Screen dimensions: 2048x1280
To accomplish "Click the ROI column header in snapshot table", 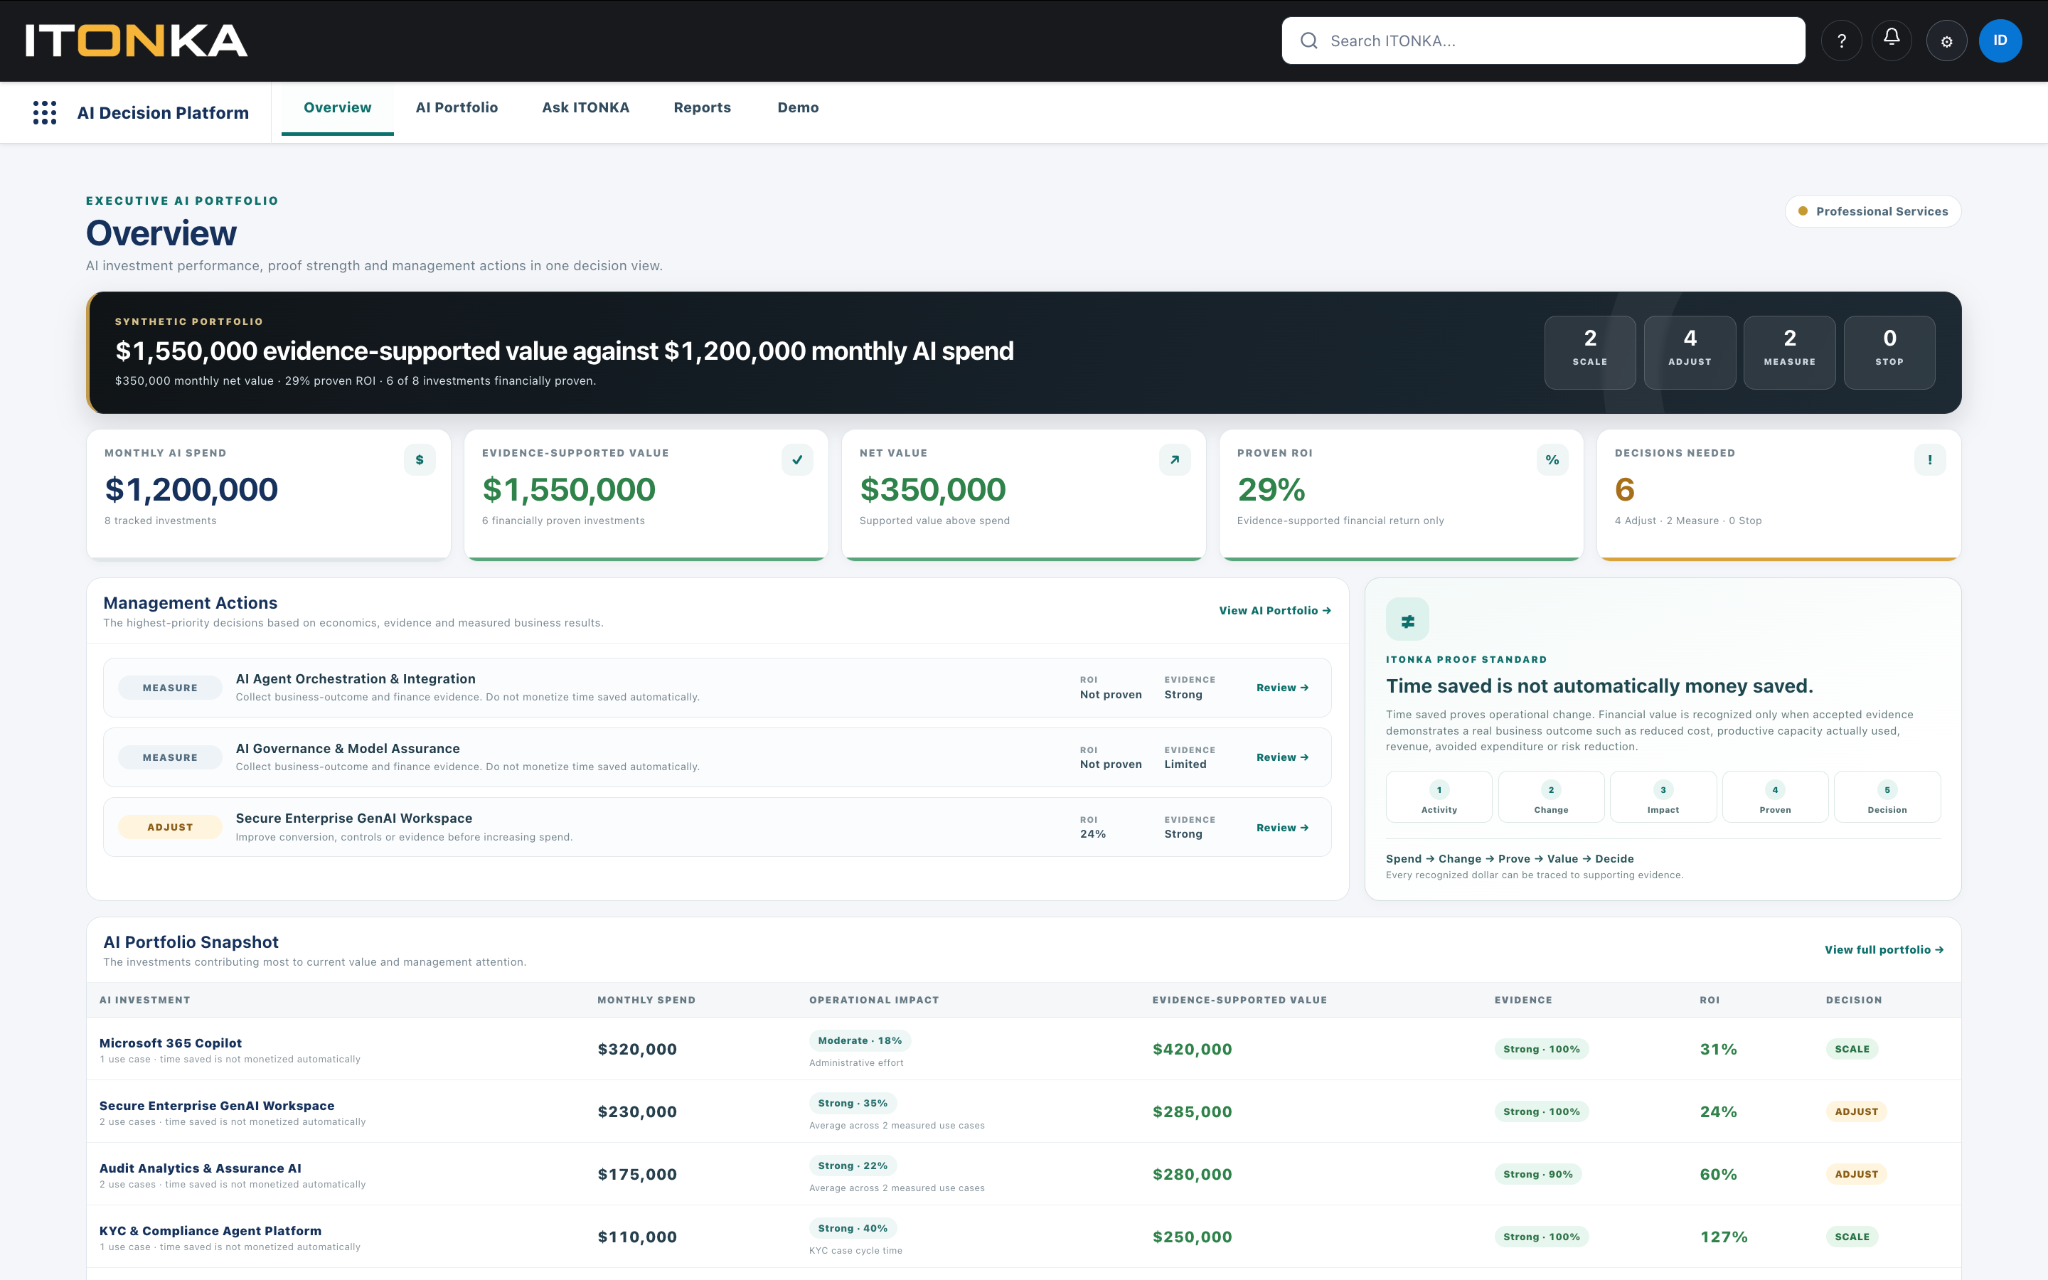I will pos(1709,1000).
